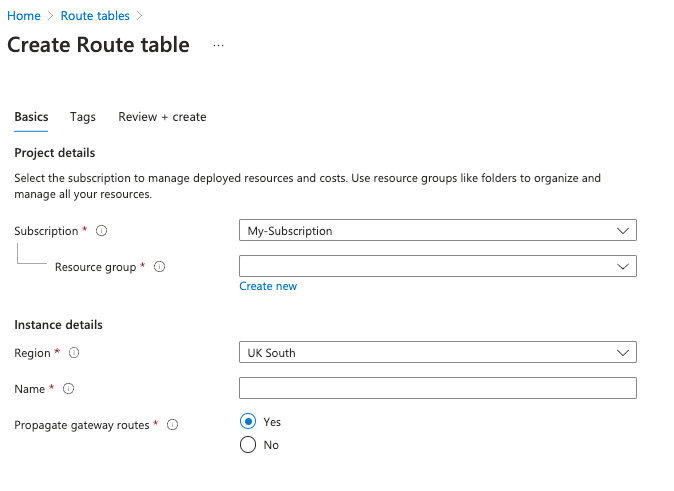674x491 pixels.
Task: Open the Resource group dropdown
Action: tap(437, 266)
